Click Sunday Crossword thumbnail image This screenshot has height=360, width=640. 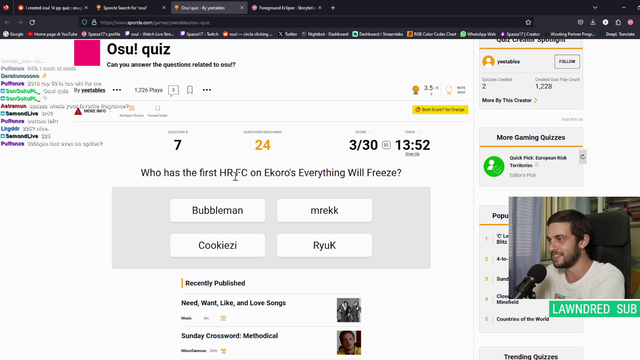[x=349, y=343]
